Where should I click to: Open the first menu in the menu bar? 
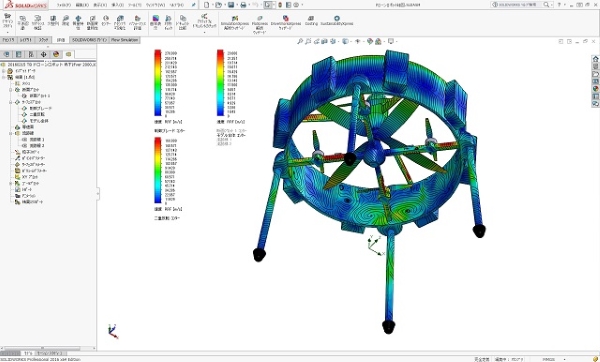[x=64, y=5]
